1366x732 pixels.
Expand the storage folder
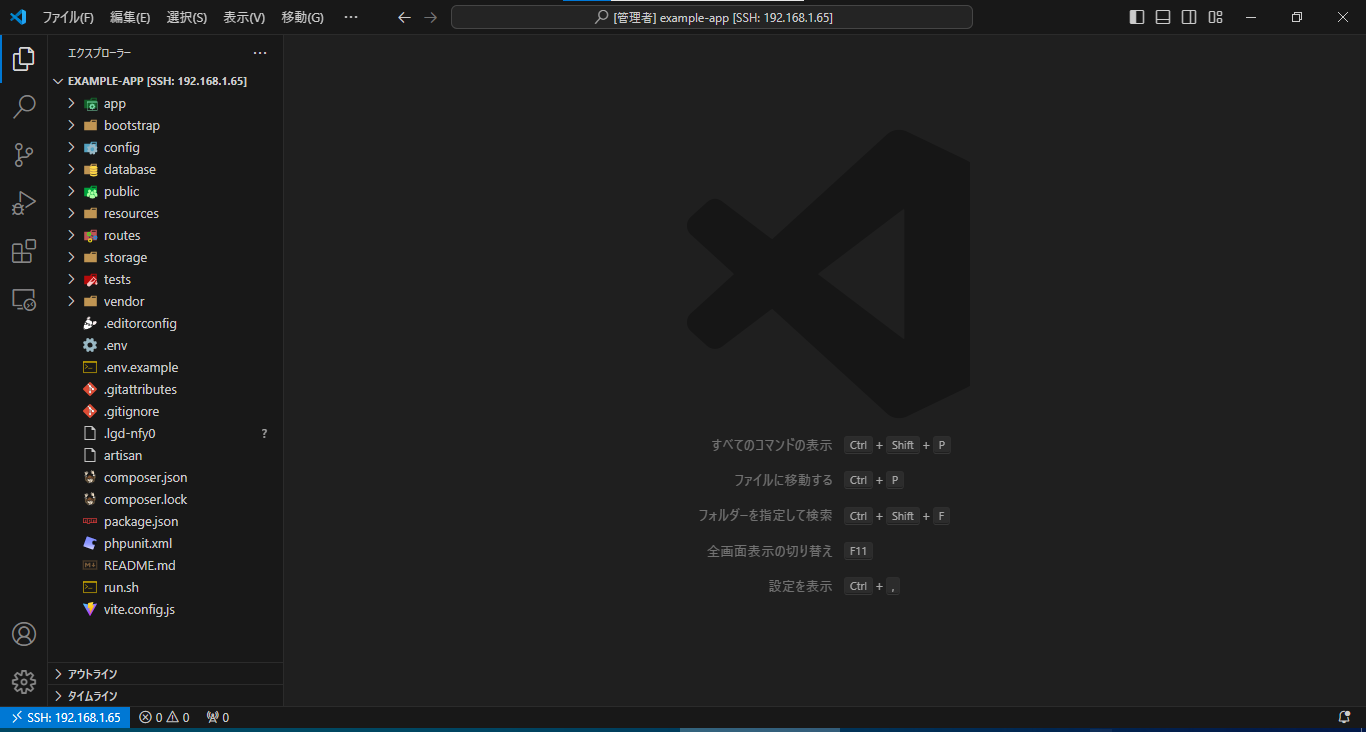[x=166, y=258]
